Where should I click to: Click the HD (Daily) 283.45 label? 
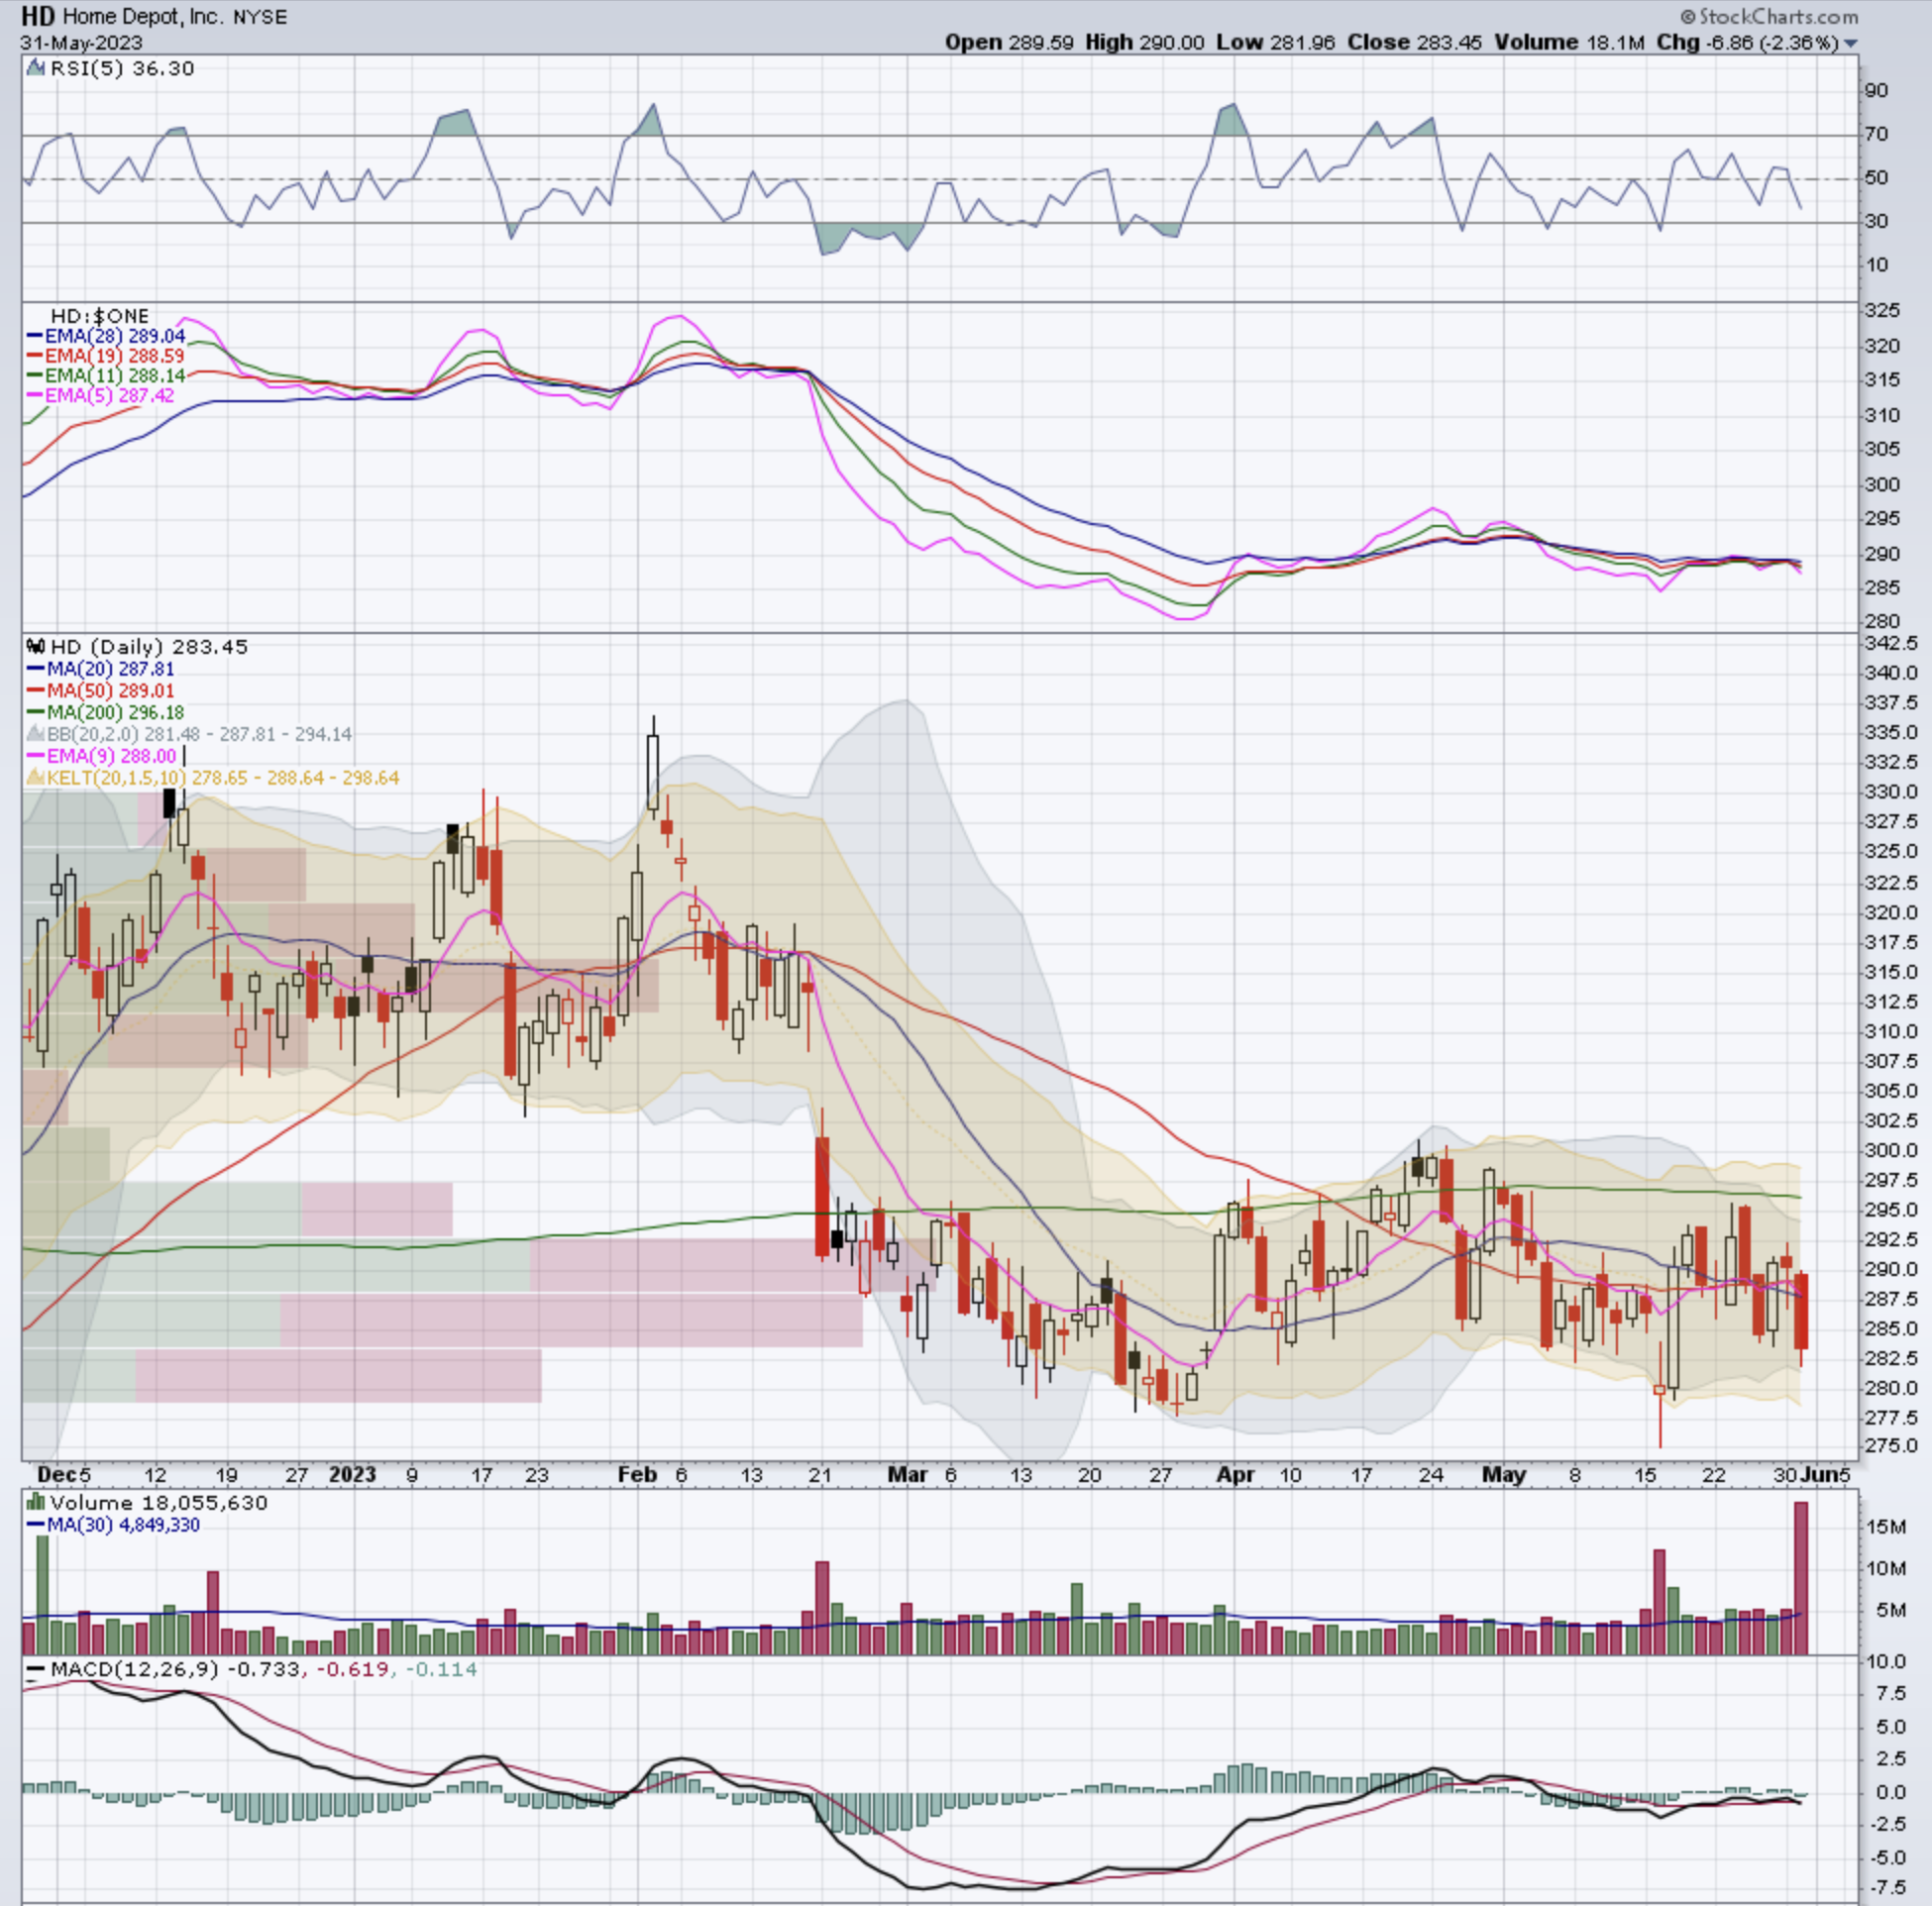[x=149, y=646]
